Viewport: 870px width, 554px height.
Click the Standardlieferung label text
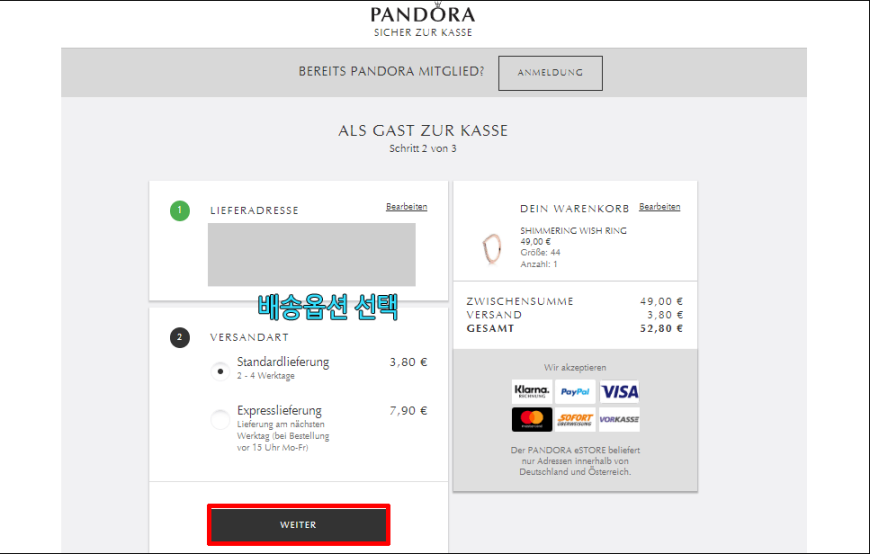(283, 362)
